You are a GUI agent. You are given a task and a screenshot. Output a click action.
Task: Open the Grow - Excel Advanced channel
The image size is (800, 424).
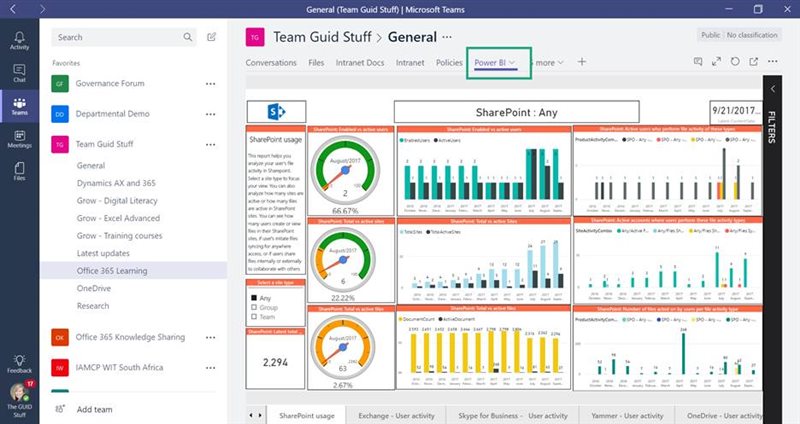click(x=118, y=218)
